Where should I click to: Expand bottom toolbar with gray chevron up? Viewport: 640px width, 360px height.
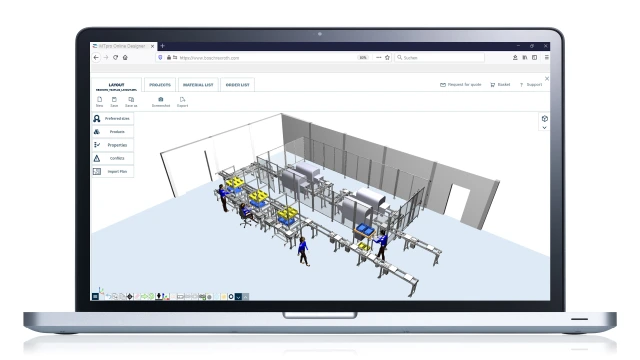click(245, 297)
